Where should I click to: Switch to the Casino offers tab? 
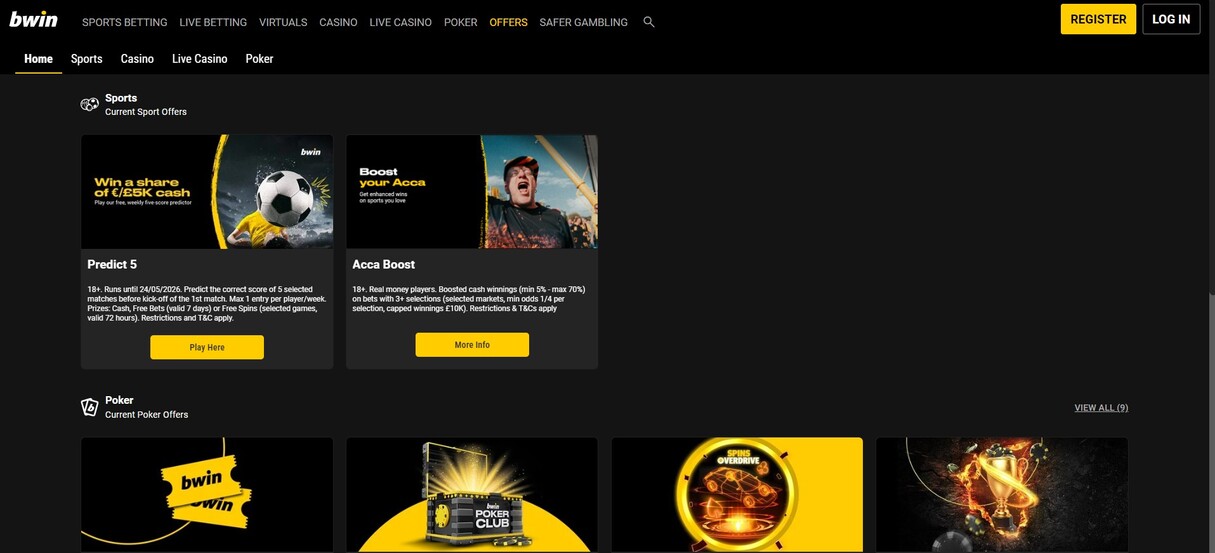[x=137, y=59]
